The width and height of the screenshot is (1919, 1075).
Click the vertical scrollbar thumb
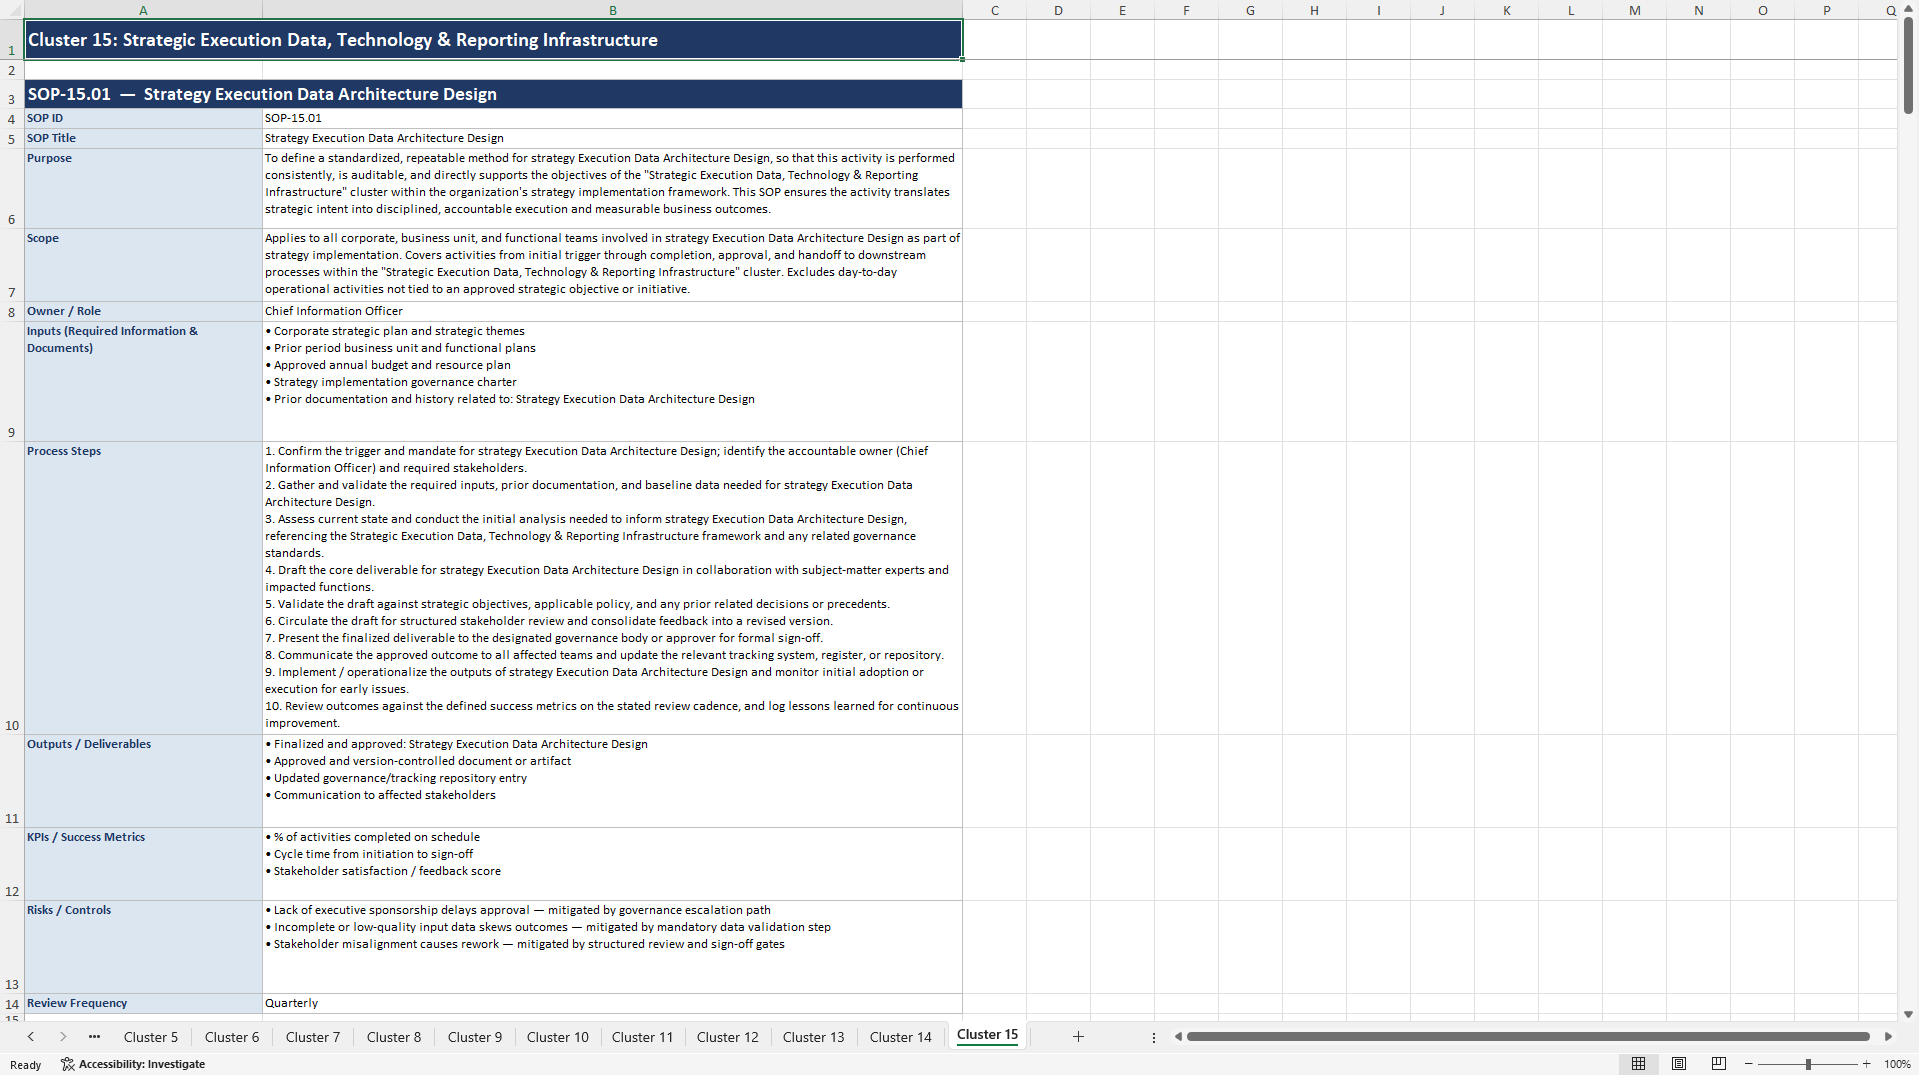pyautogui.click(x=1908, y=66)
